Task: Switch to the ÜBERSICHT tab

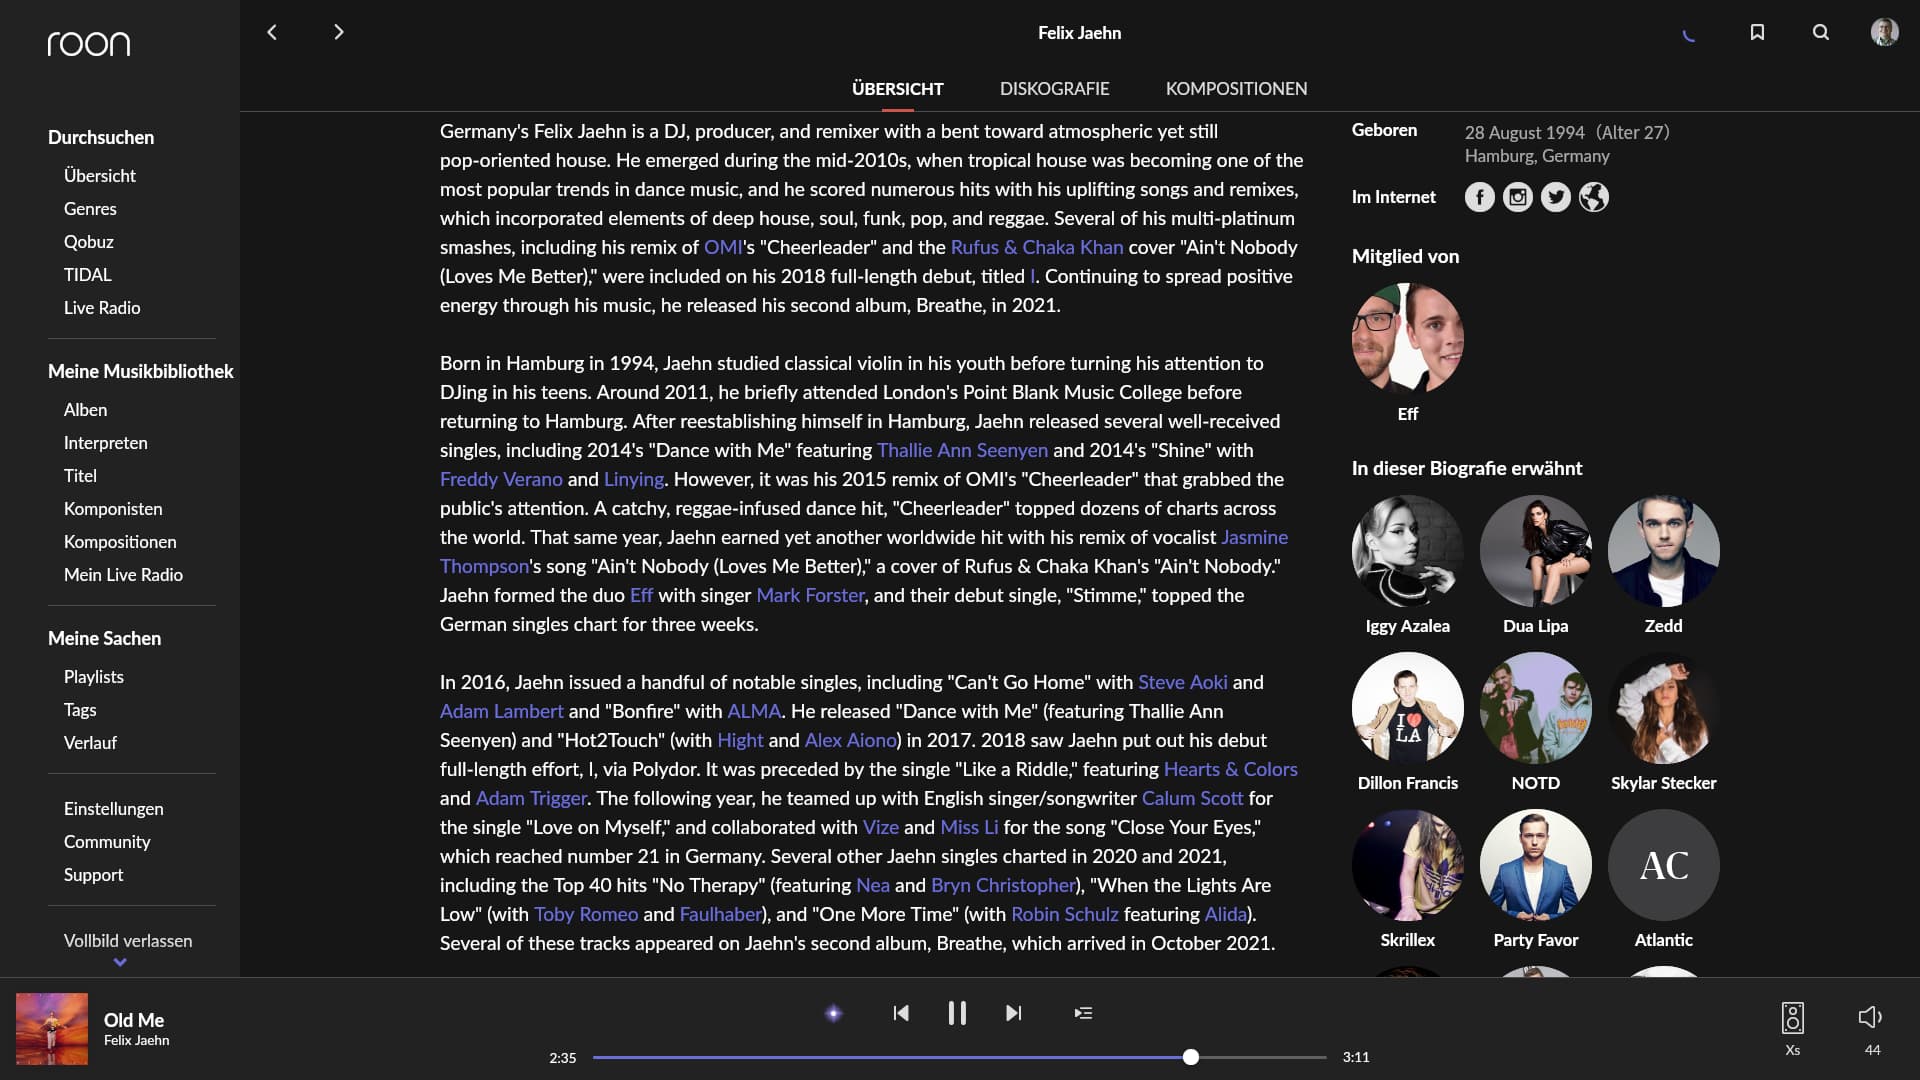Action: (x=898, y=89)
